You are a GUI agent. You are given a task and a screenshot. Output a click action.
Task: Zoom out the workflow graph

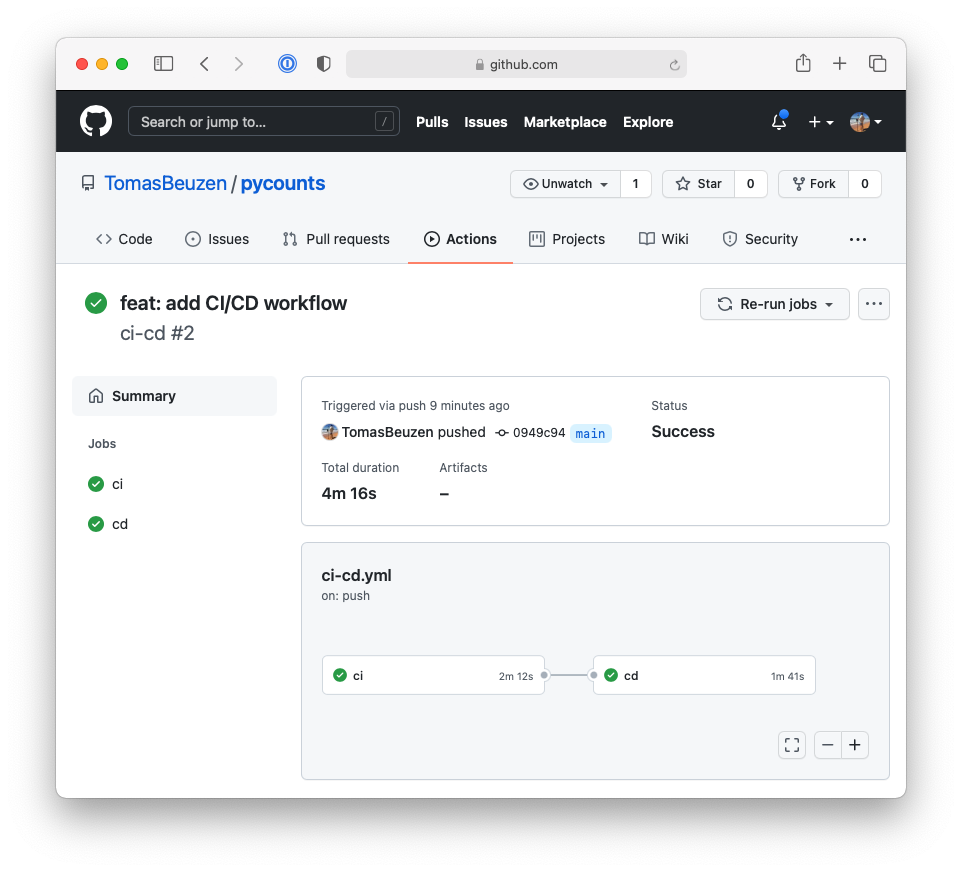point(828,745)
